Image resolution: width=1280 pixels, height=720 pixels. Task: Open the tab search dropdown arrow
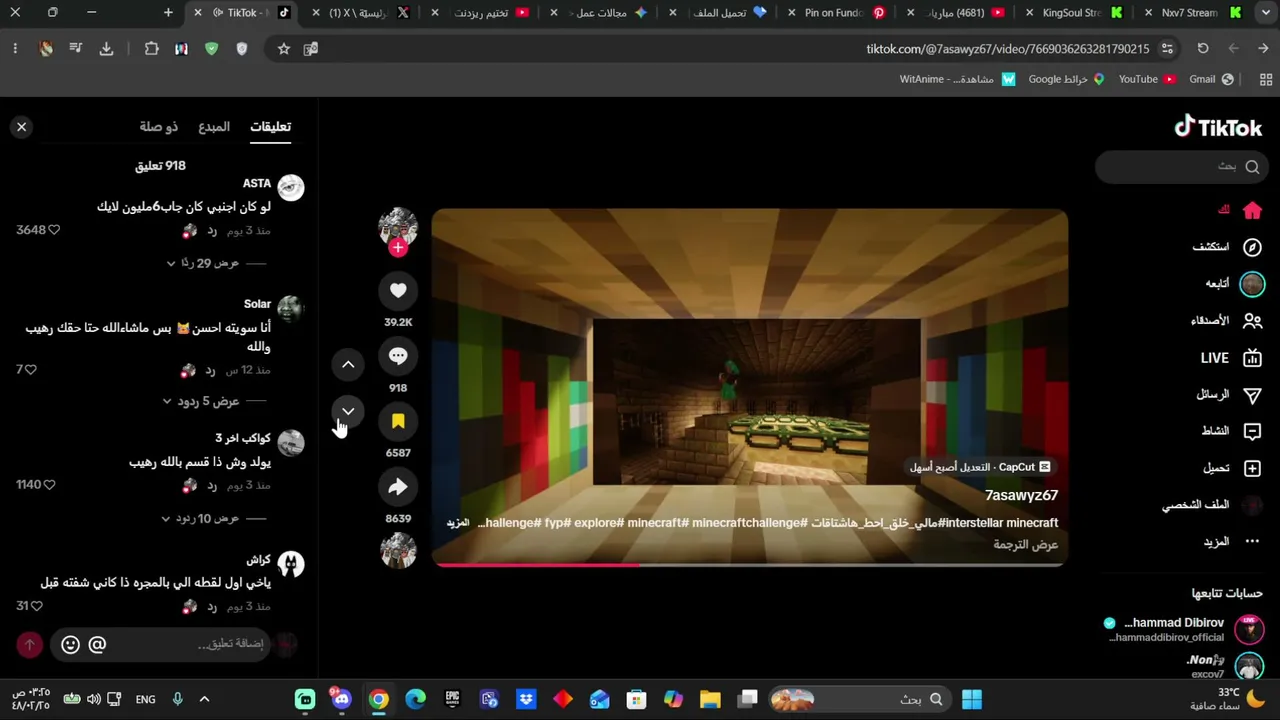1267,13
